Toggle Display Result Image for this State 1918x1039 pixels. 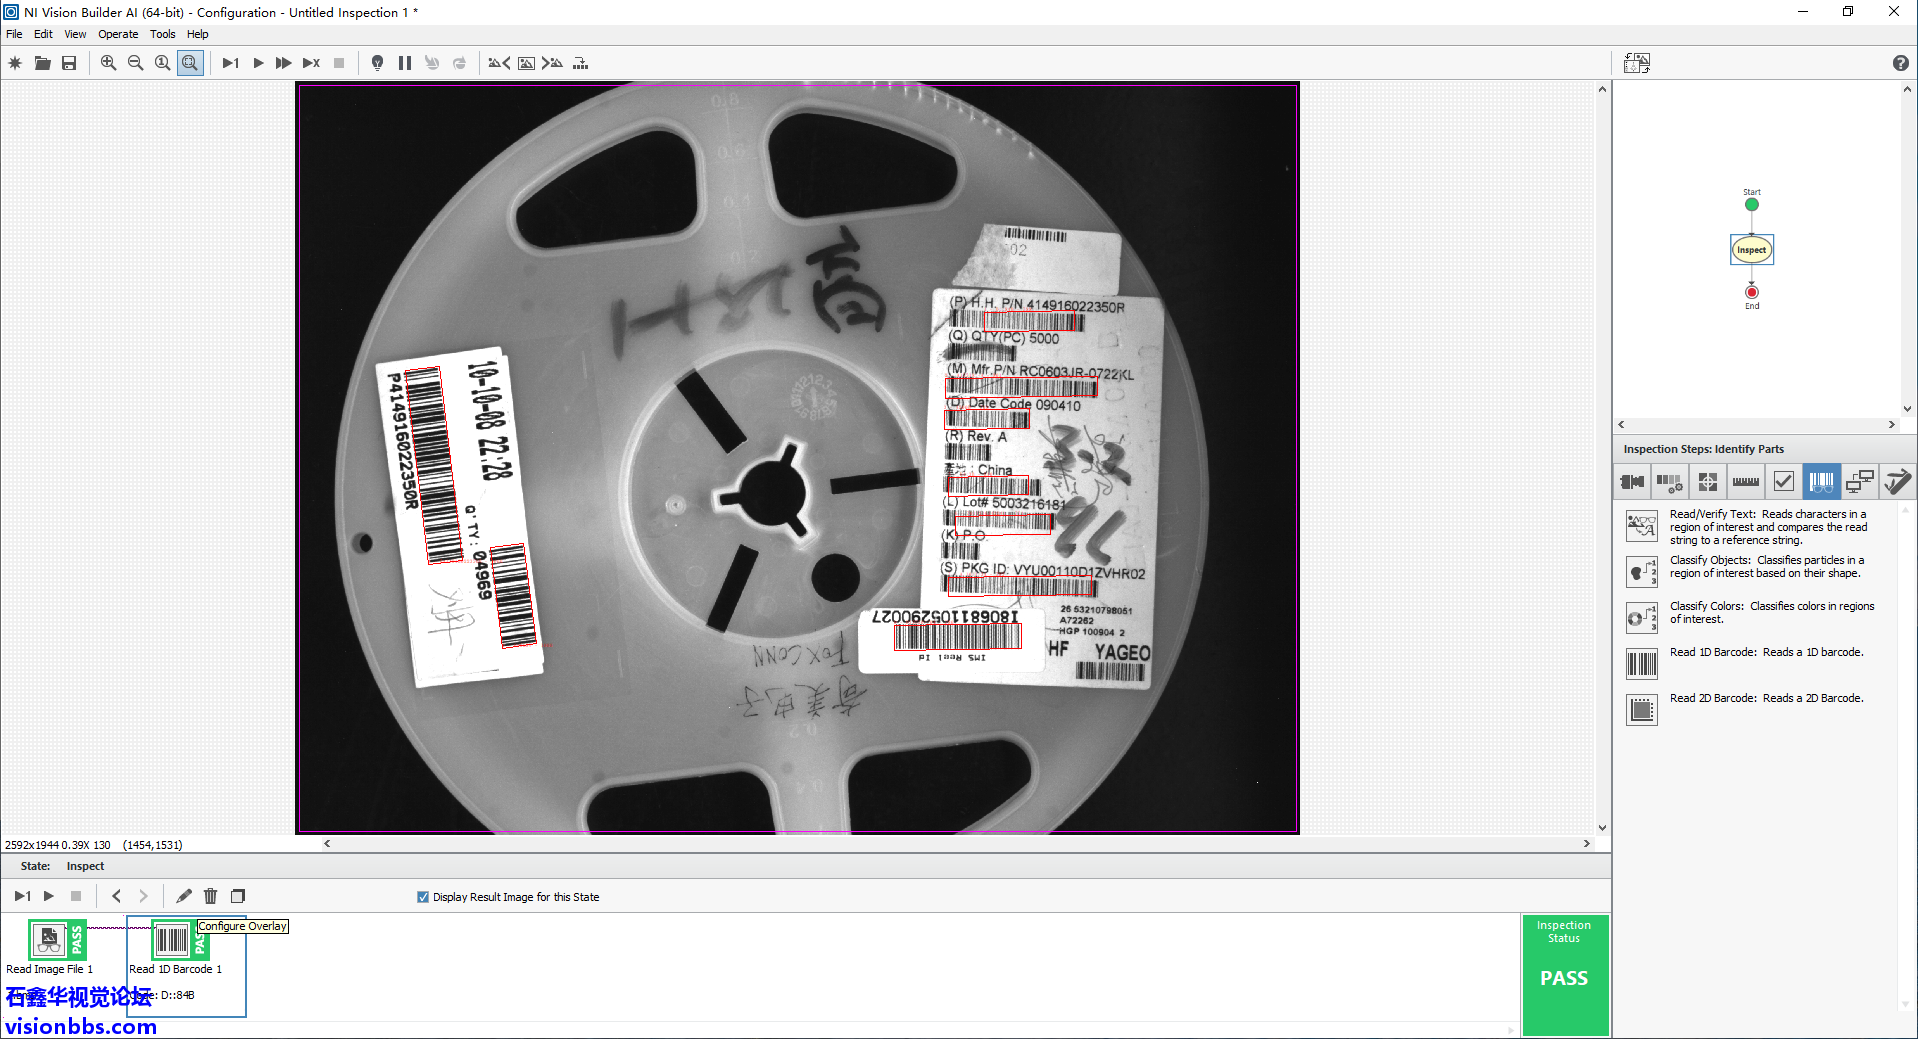[423, 897]
